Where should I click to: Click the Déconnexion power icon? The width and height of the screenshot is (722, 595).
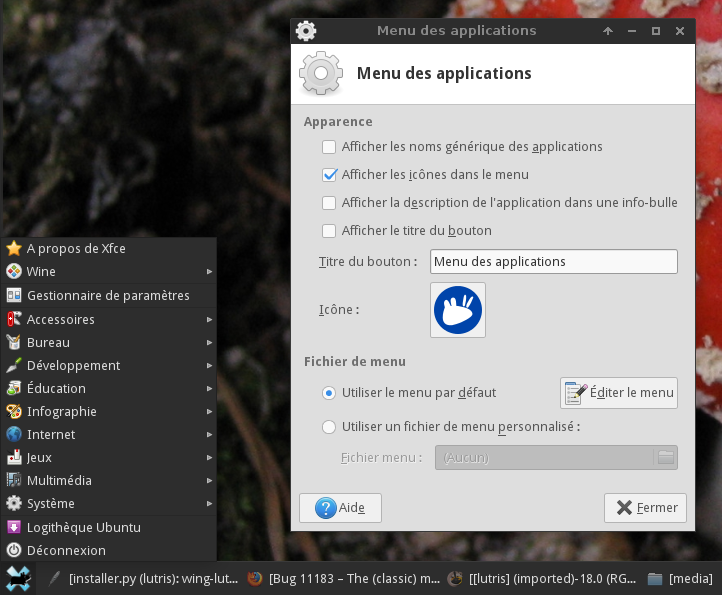14,550
